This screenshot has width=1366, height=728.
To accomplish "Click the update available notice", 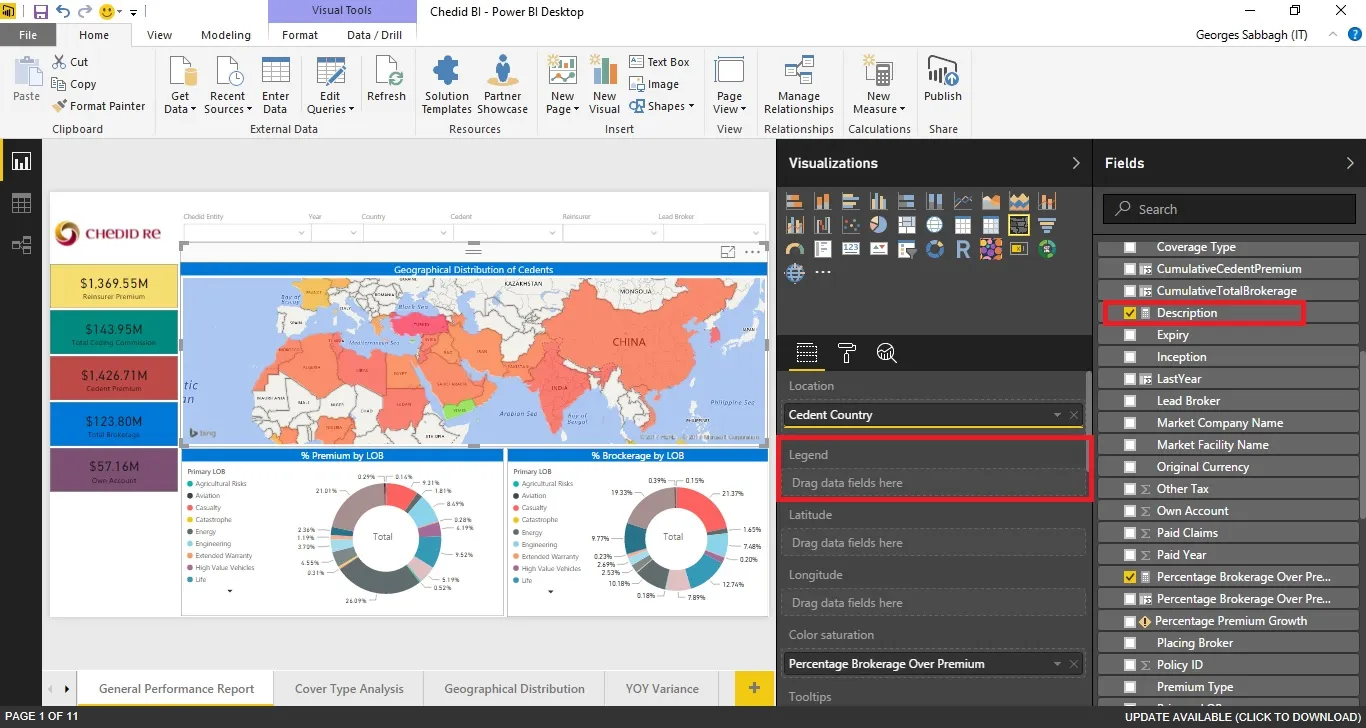I will [1242, 717].
